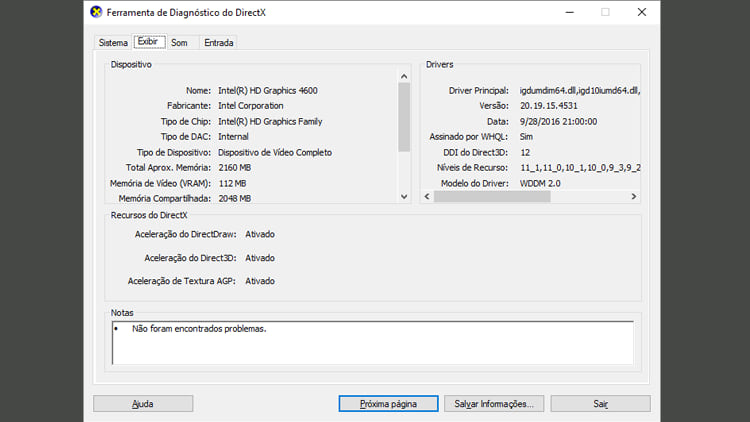Click the 'Assinado por WHQL:' label
Screen dimensions: 750x422
pos(469,136)
